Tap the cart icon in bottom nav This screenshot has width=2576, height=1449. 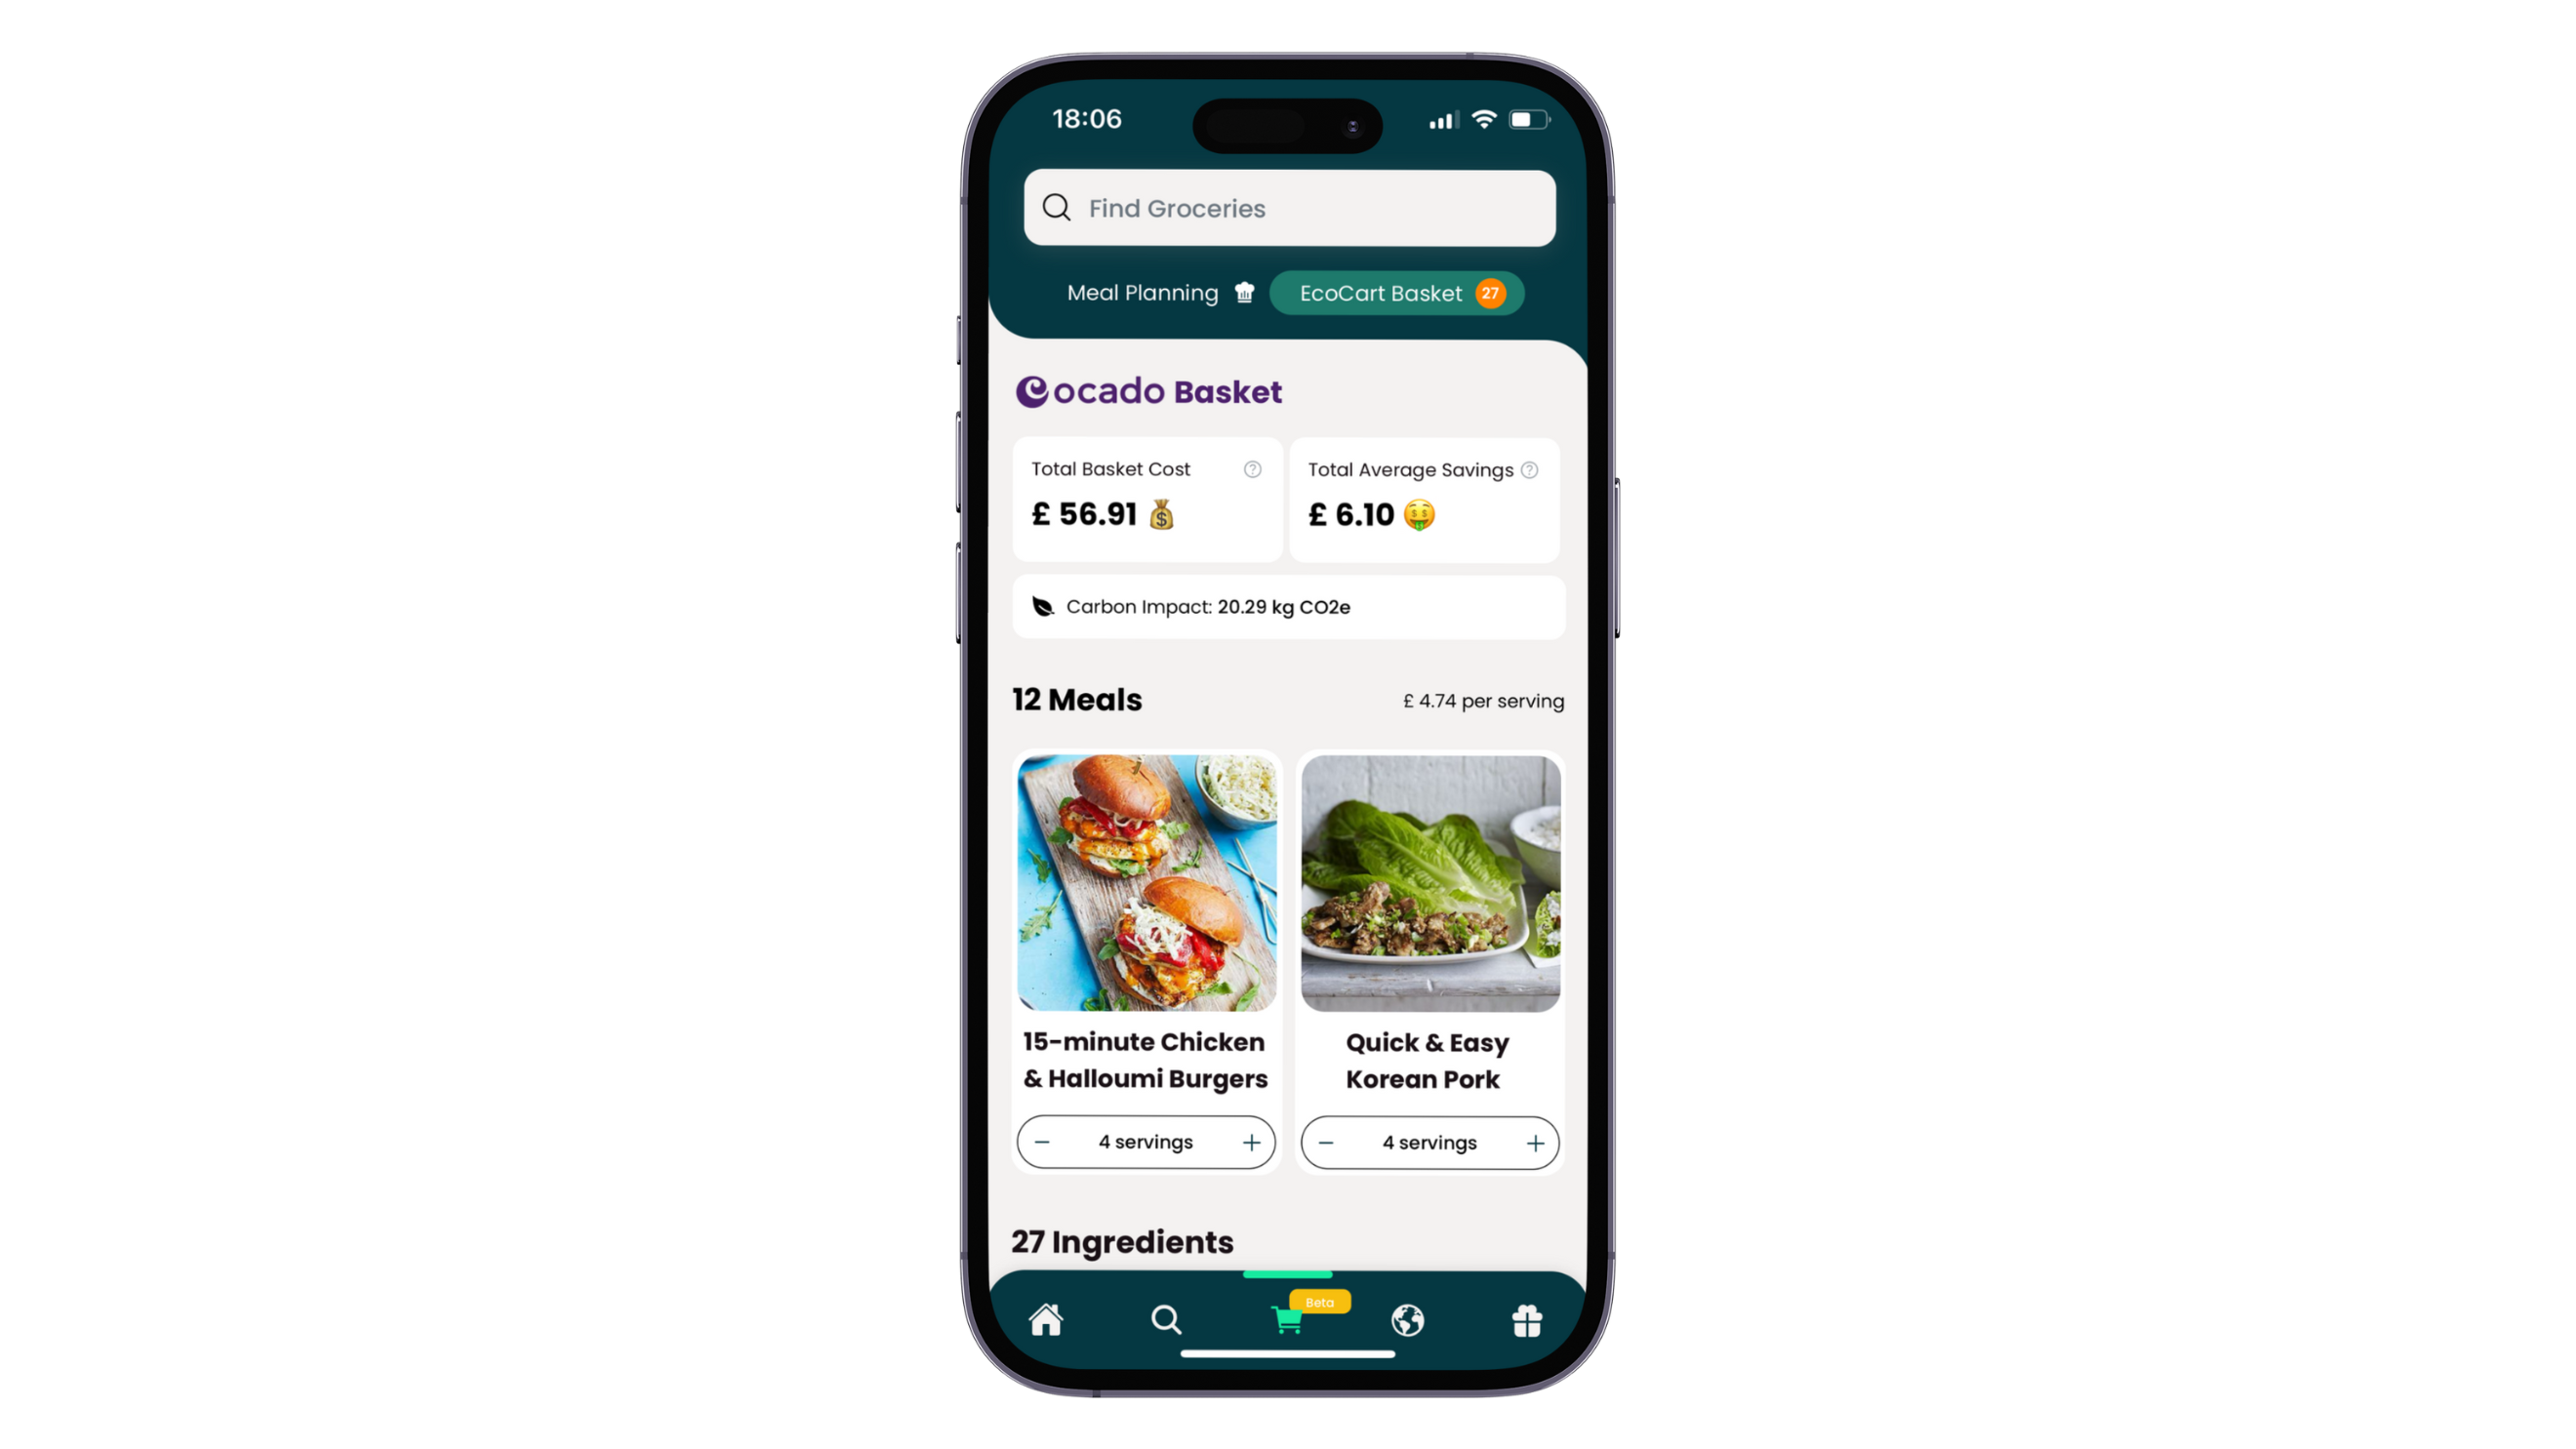point(1288,1318)
